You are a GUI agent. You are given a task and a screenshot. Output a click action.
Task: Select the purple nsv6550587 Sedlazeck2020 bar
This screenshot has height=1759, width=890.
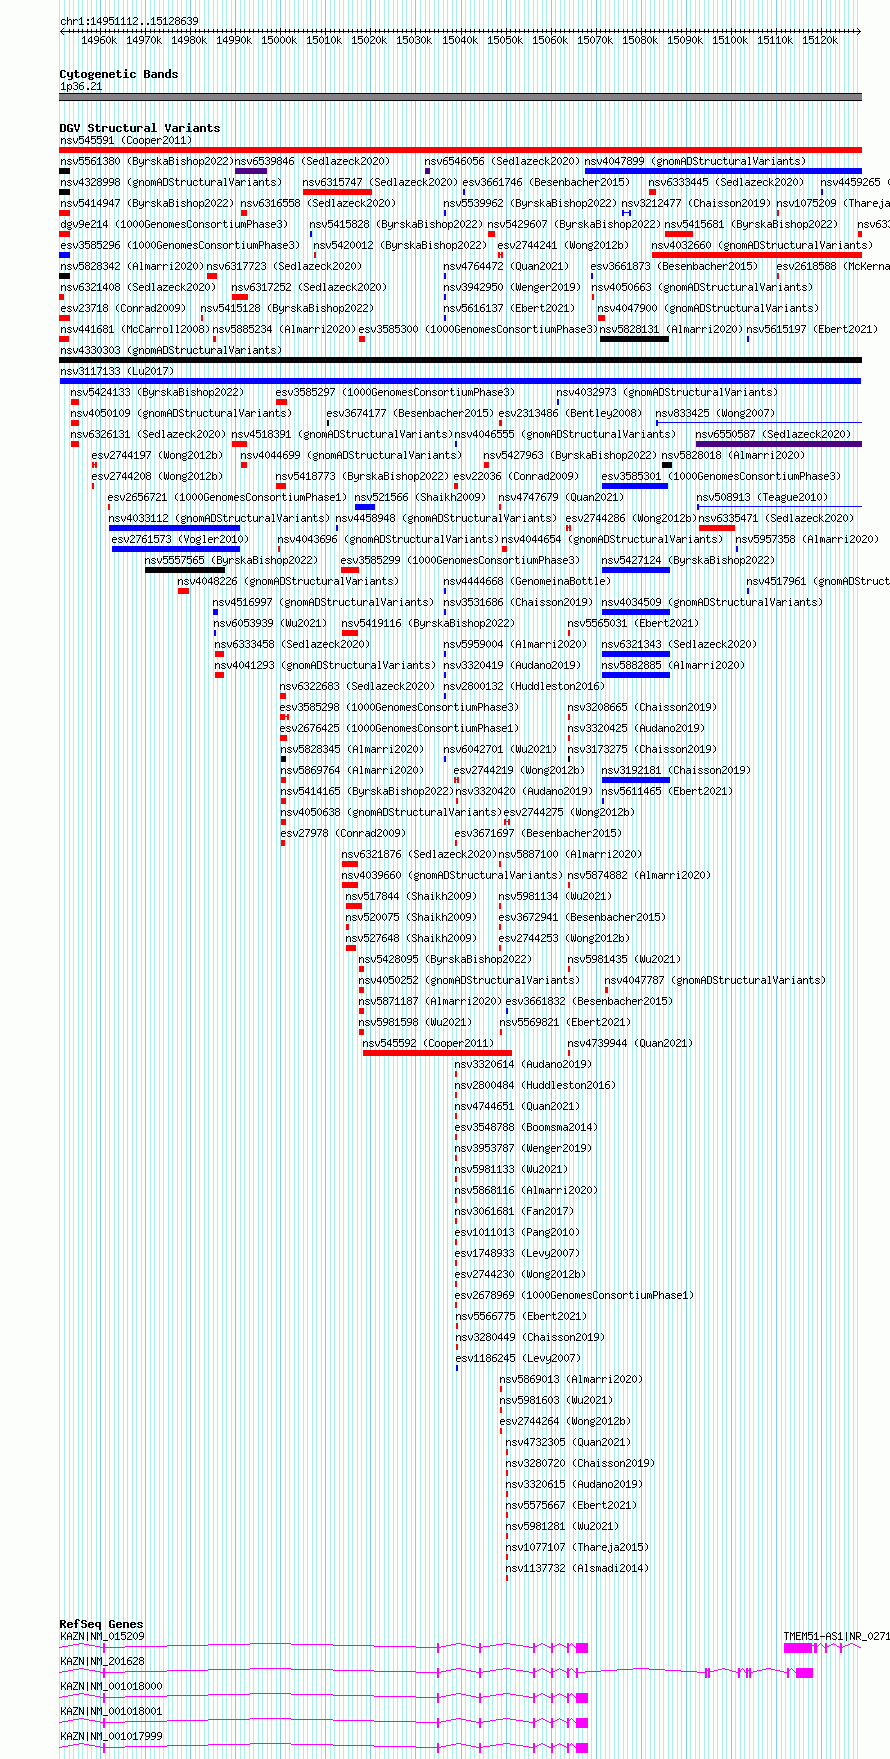(x=778, y=444)
